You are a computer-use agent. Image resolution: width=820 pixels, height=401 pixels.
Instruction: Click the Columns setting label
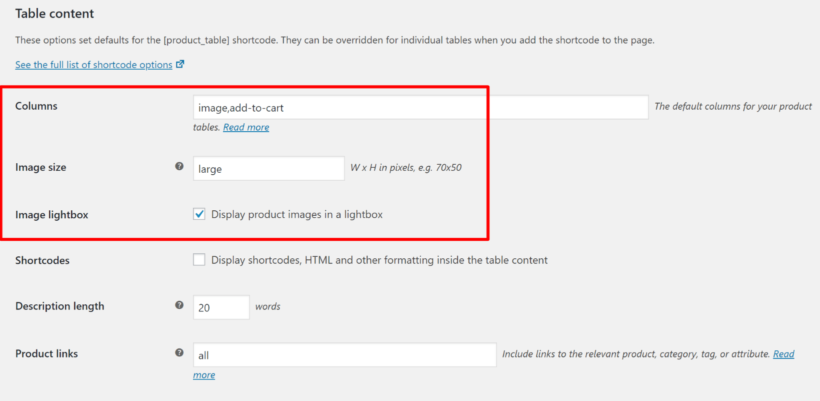point(36,106)
